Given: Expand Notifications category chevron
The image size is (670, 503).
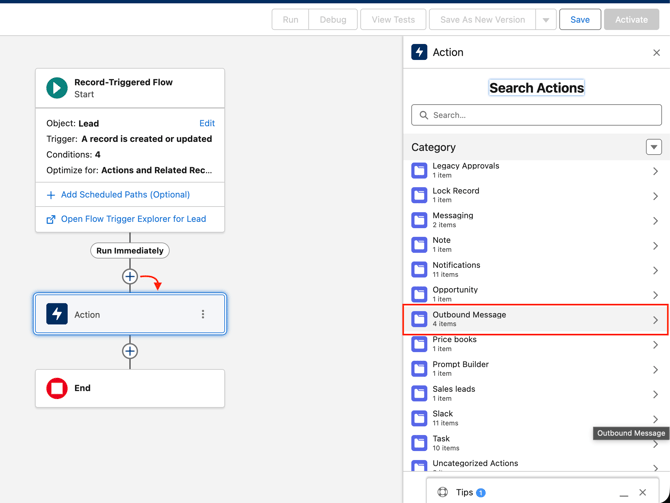Looking at the screenshot, I should click(655, 270).
